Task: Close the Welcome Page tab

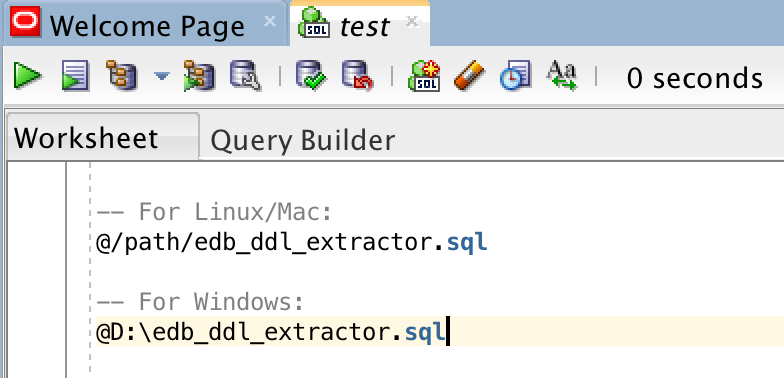Action: 270,21
